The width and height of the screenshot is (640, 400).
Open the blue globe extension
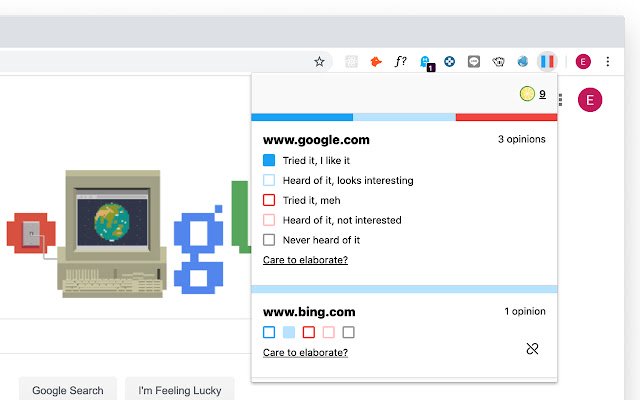[522, 62]
